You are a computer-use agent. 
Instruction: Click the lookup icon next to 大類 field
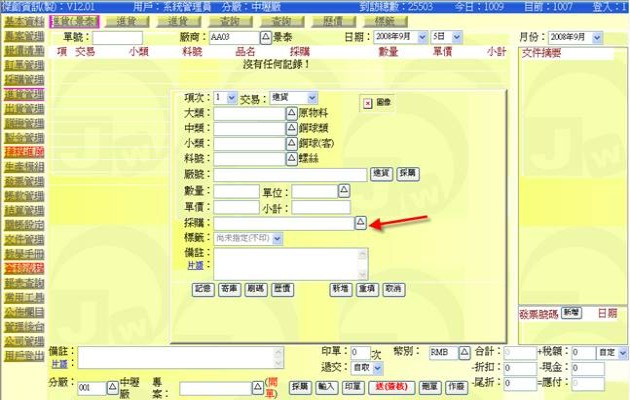coord(293,113)
